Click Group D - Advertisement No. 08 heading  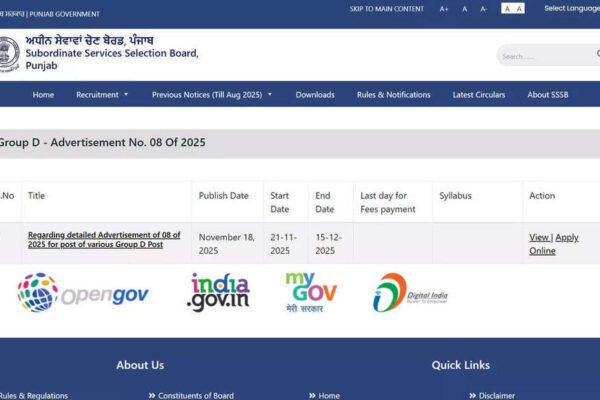pyautogui.click(x=102, y=142)
